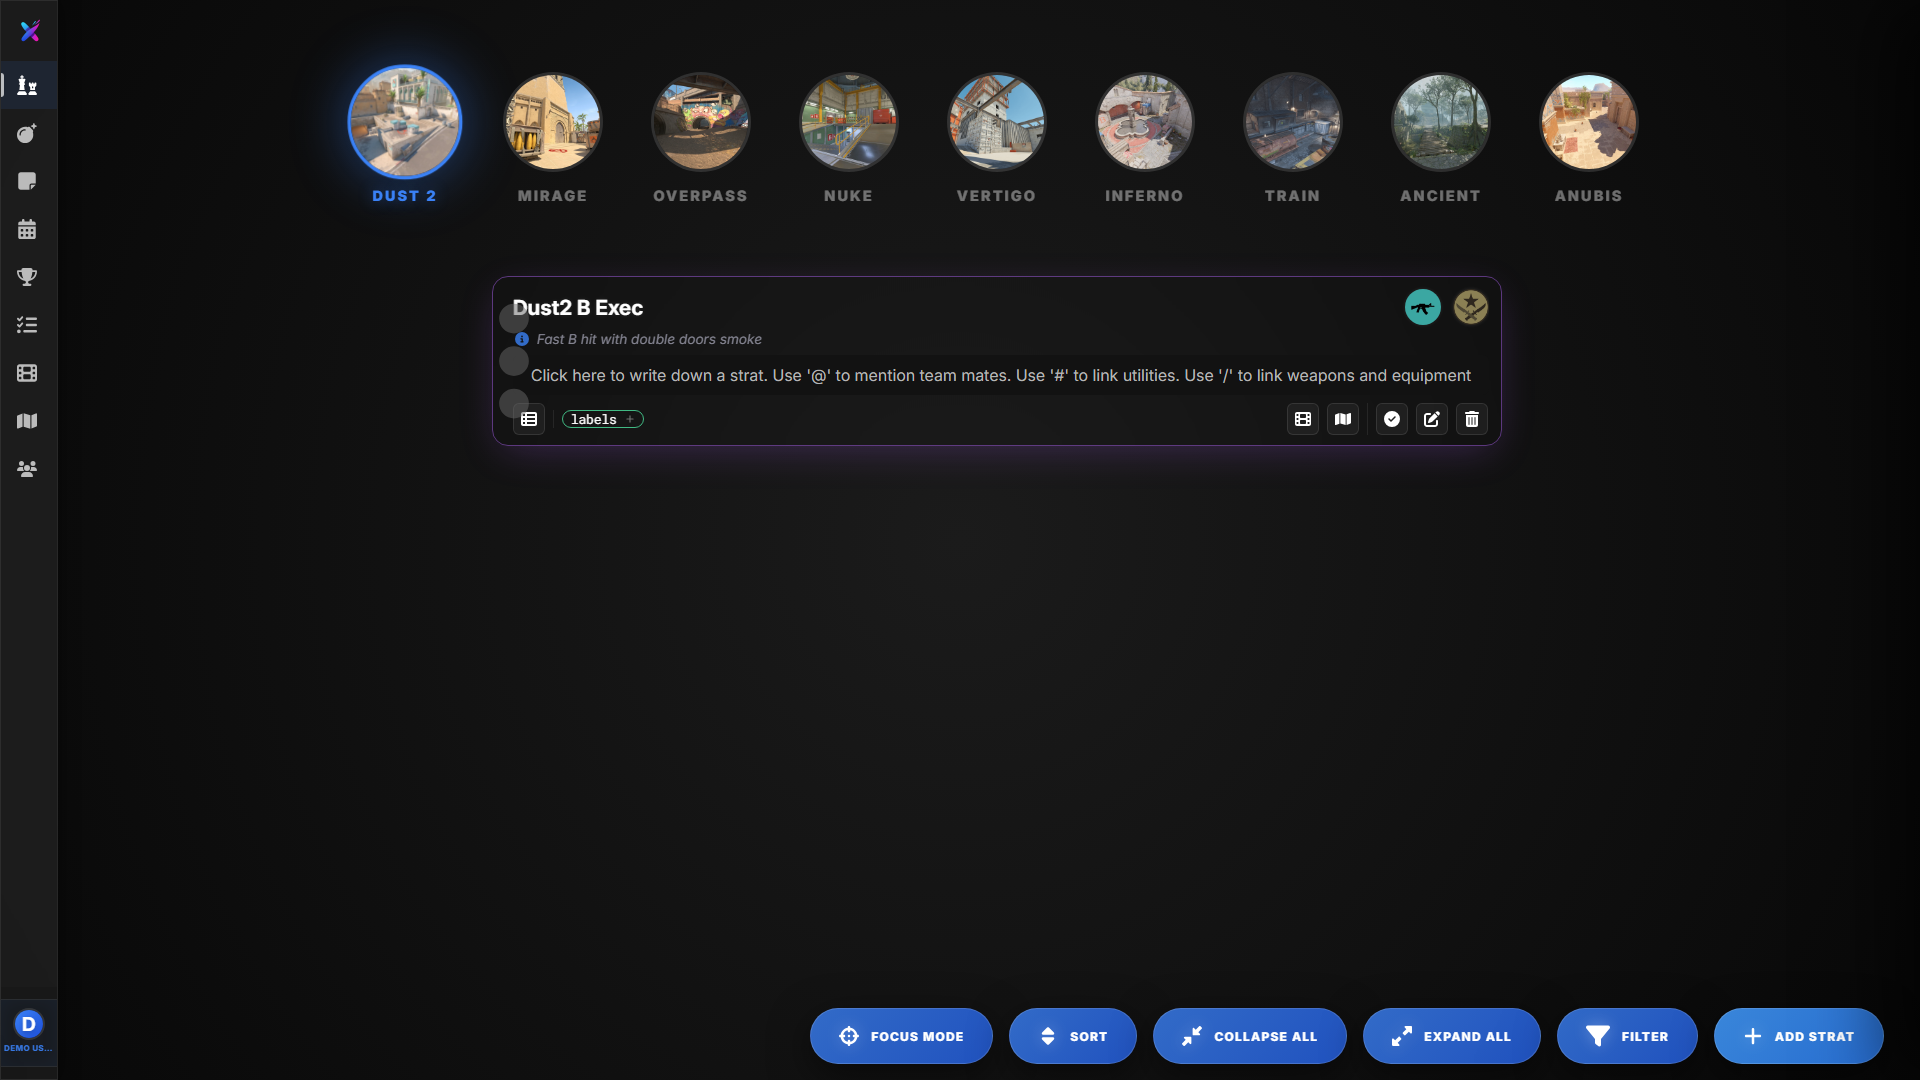
Task: Open the Filter options
Action: coord(1626,1036)
